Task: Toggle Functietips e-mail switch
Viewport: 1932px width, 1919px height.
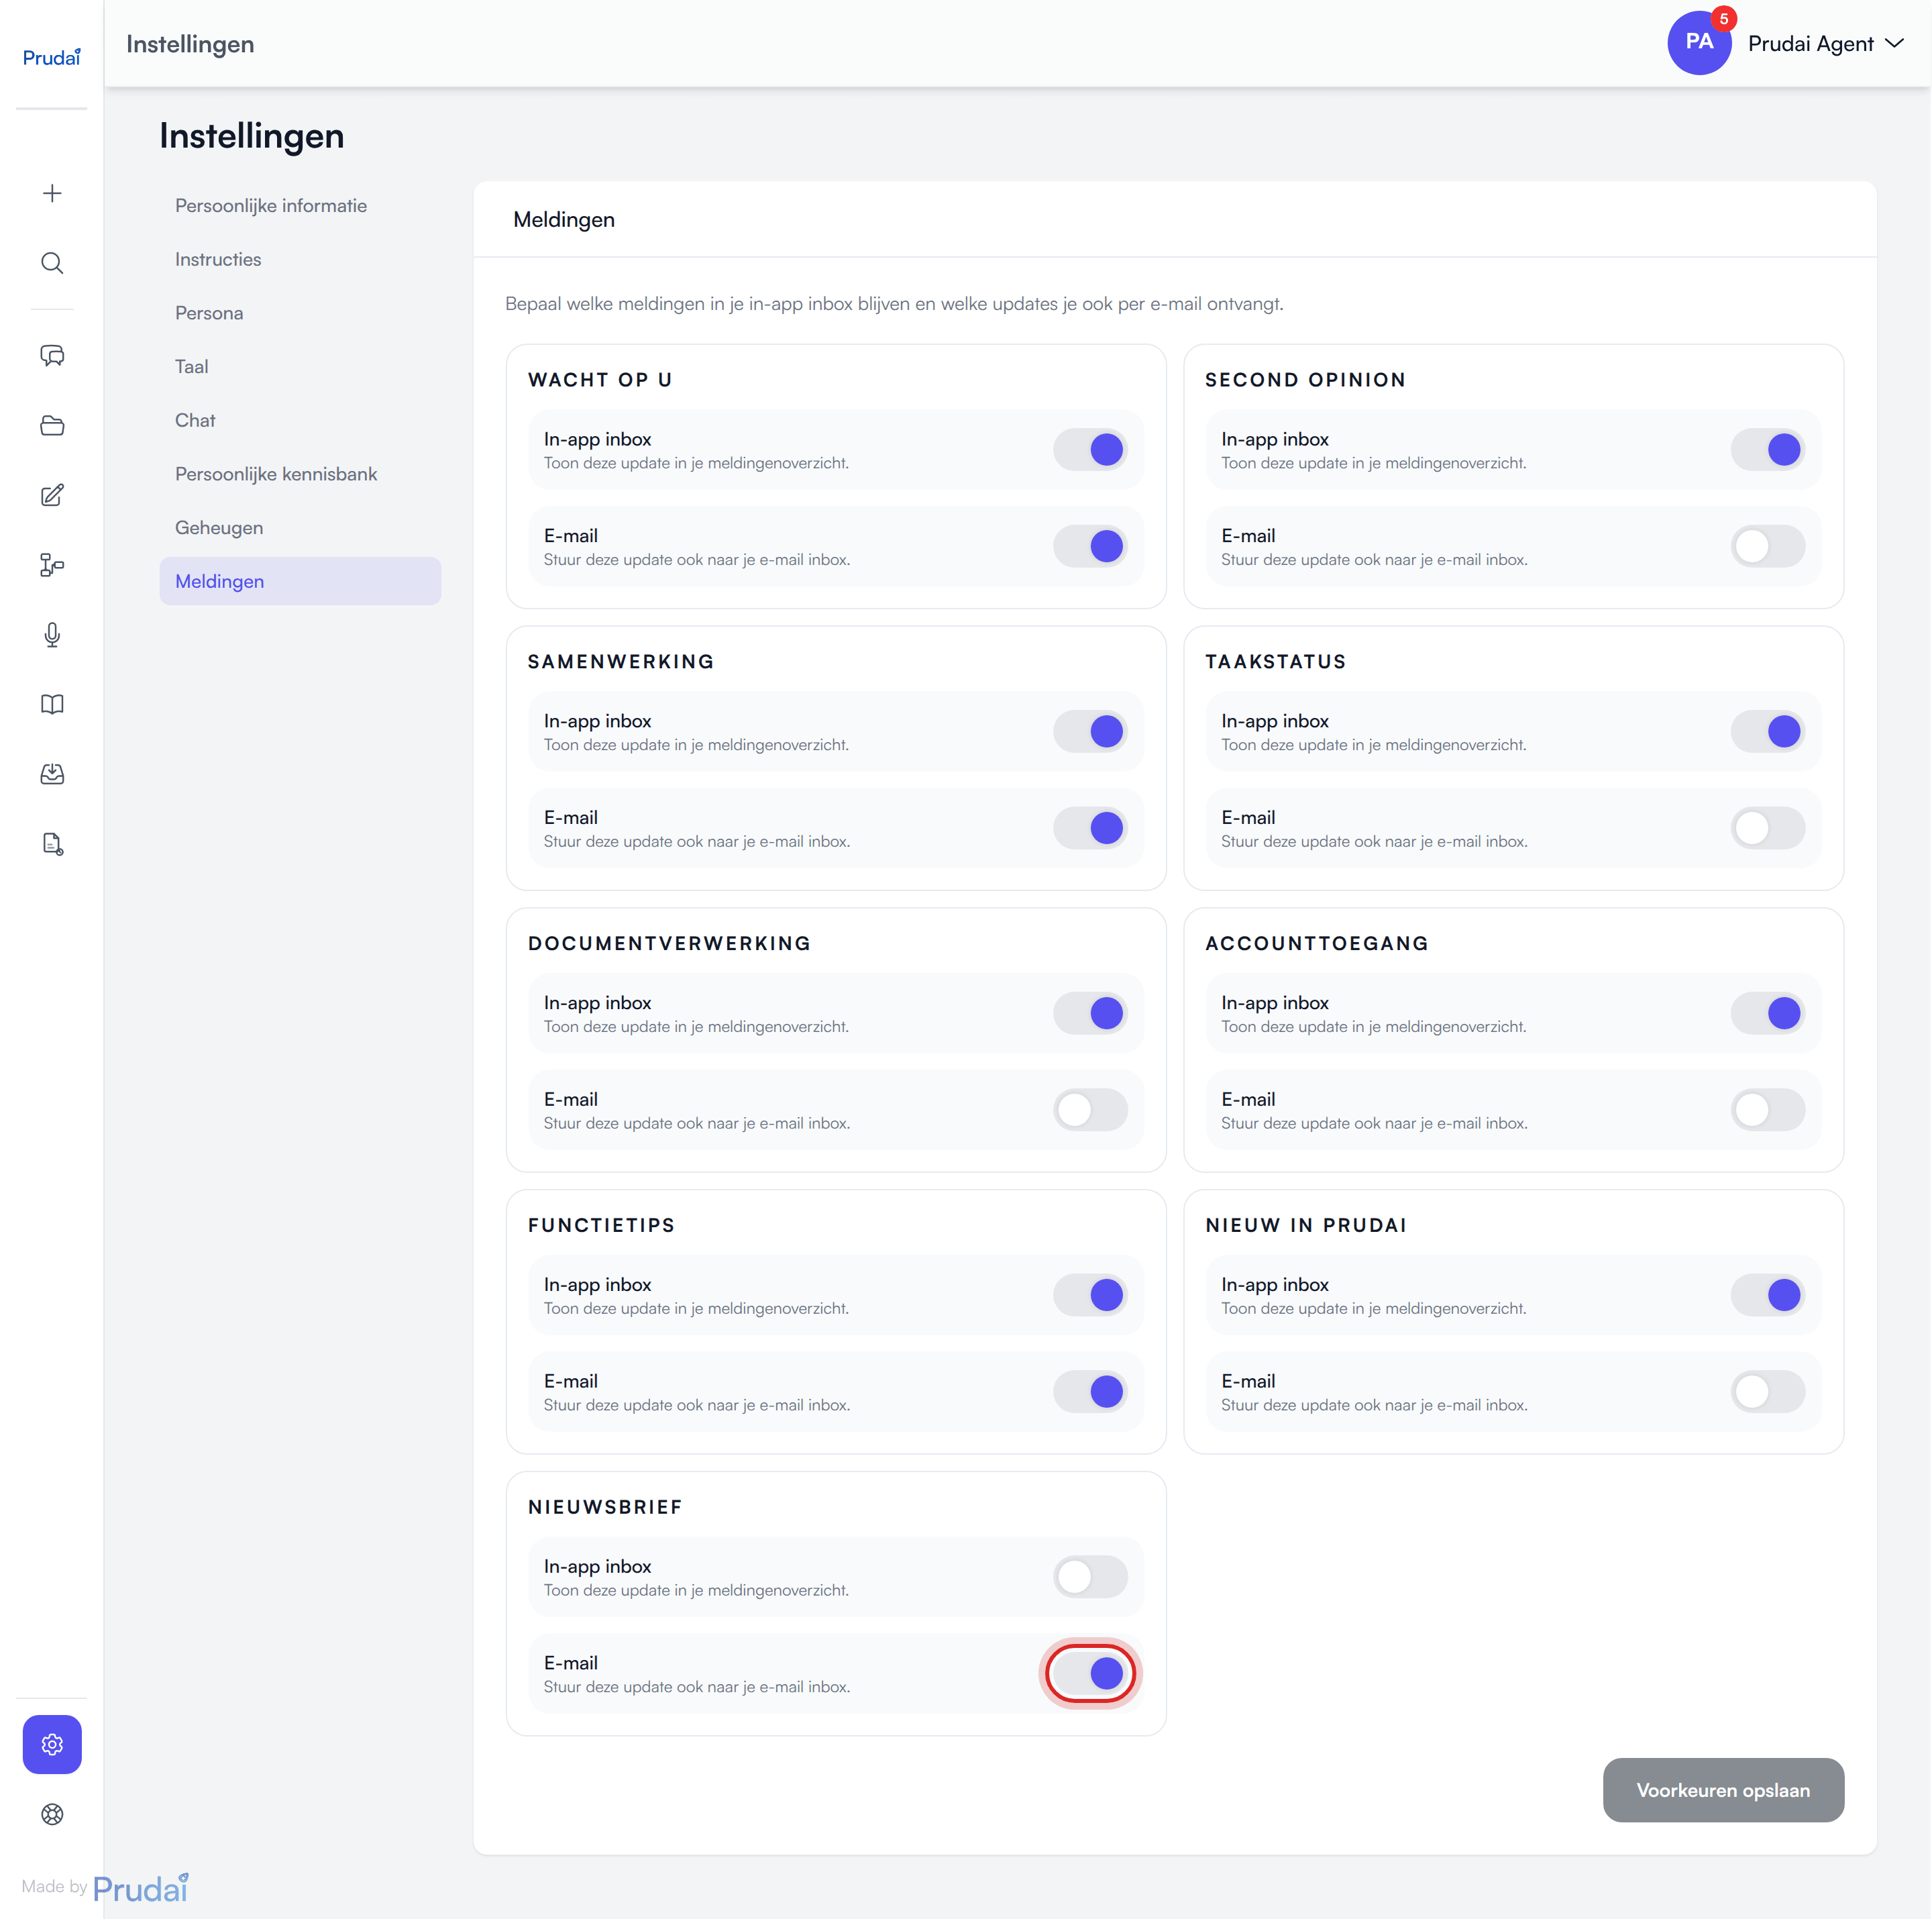Action: tap(1090, 1392)
